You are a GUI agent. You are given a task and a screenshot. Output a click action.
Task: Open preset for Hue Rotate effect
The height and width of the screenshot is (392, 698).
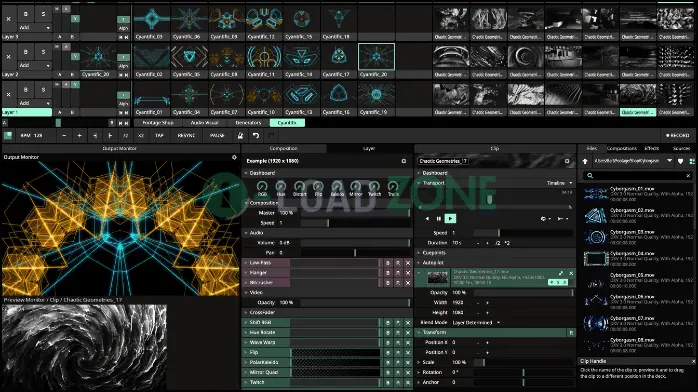398,332
